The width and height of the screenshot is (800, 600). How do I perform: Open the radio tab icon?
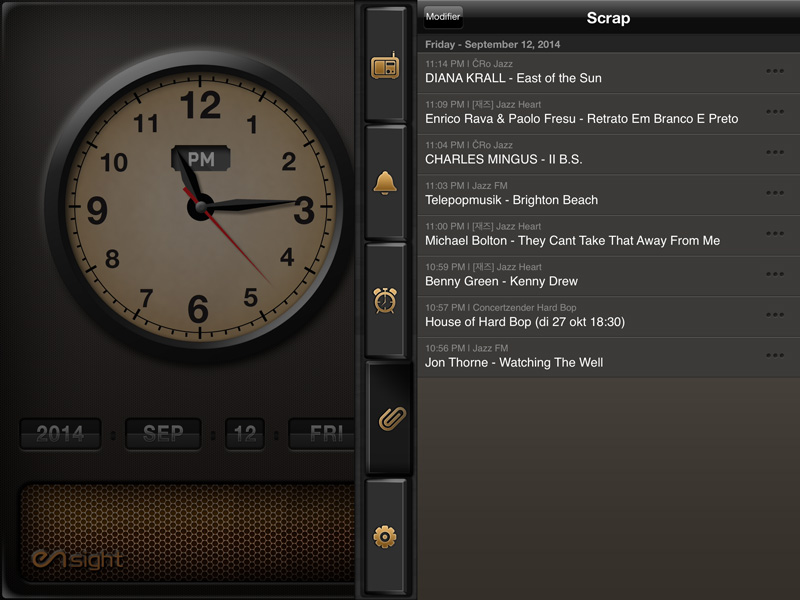(x=385, y=66)
